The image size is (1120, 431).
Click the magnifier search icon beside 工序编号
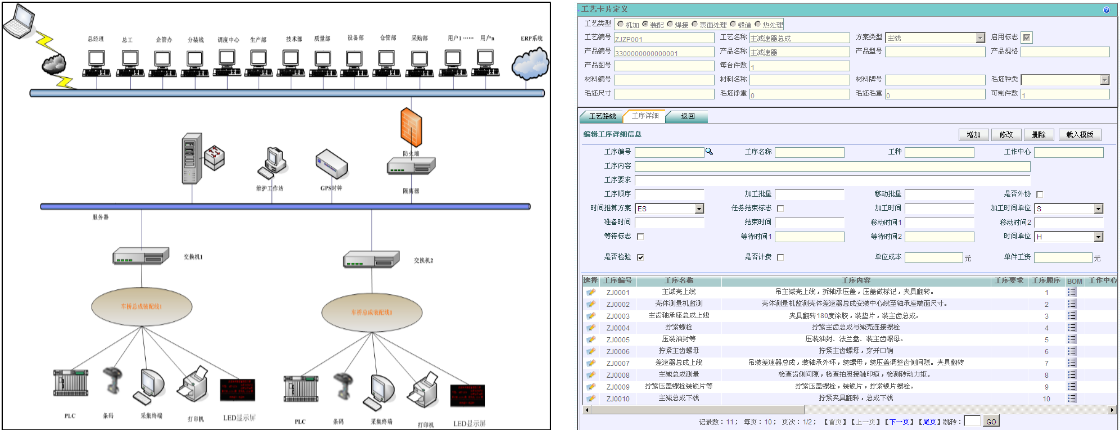click(x=710, y=152)
